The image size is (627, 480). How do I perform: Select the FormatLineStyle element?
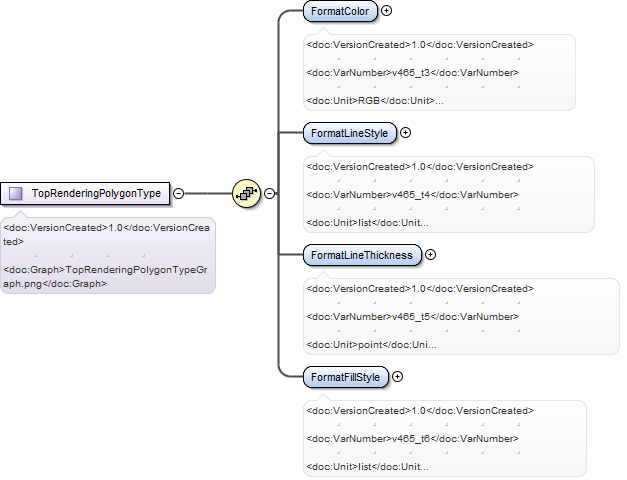(350, 133)
